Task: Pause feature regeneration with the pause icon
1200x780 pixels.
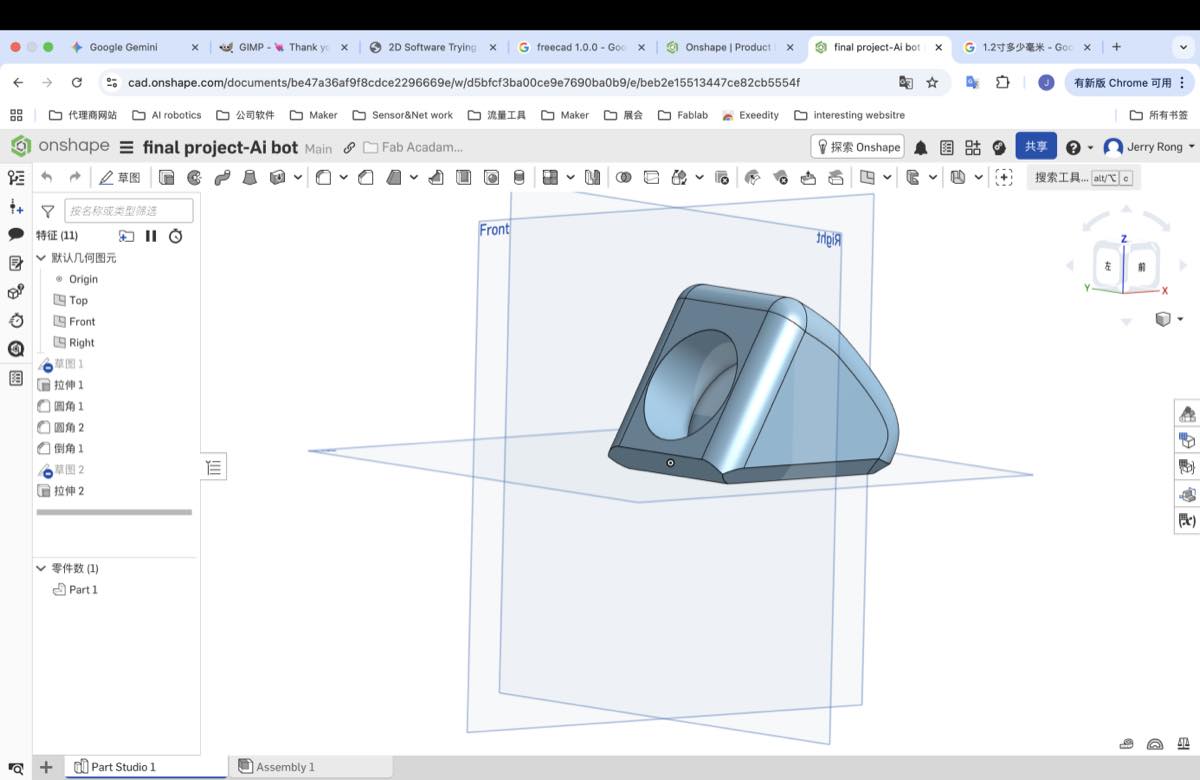Action: (x=151, y=236)
